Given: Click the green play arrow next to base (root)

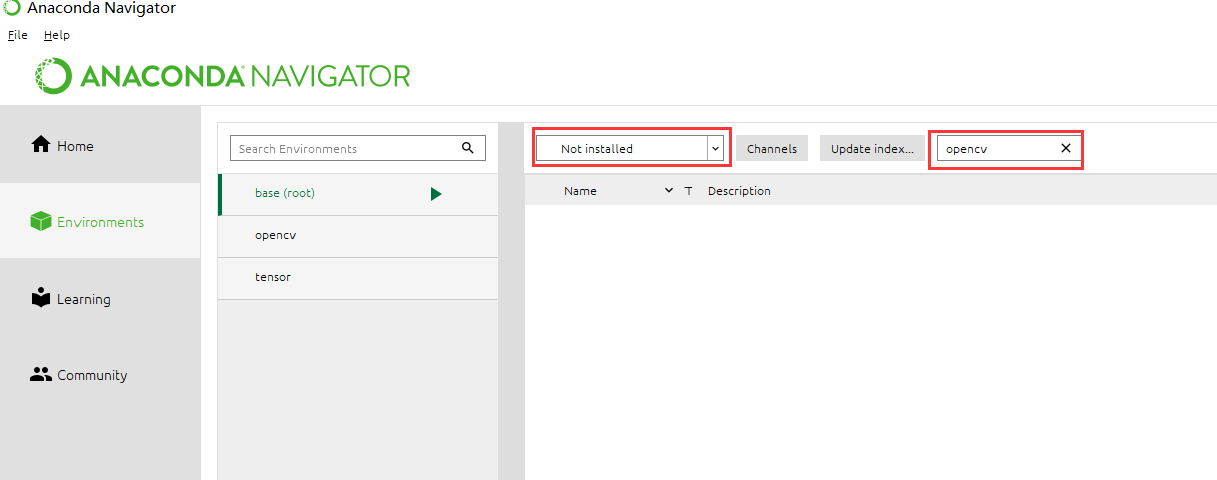Looking at the screenshot, I should tap(436, 194).
